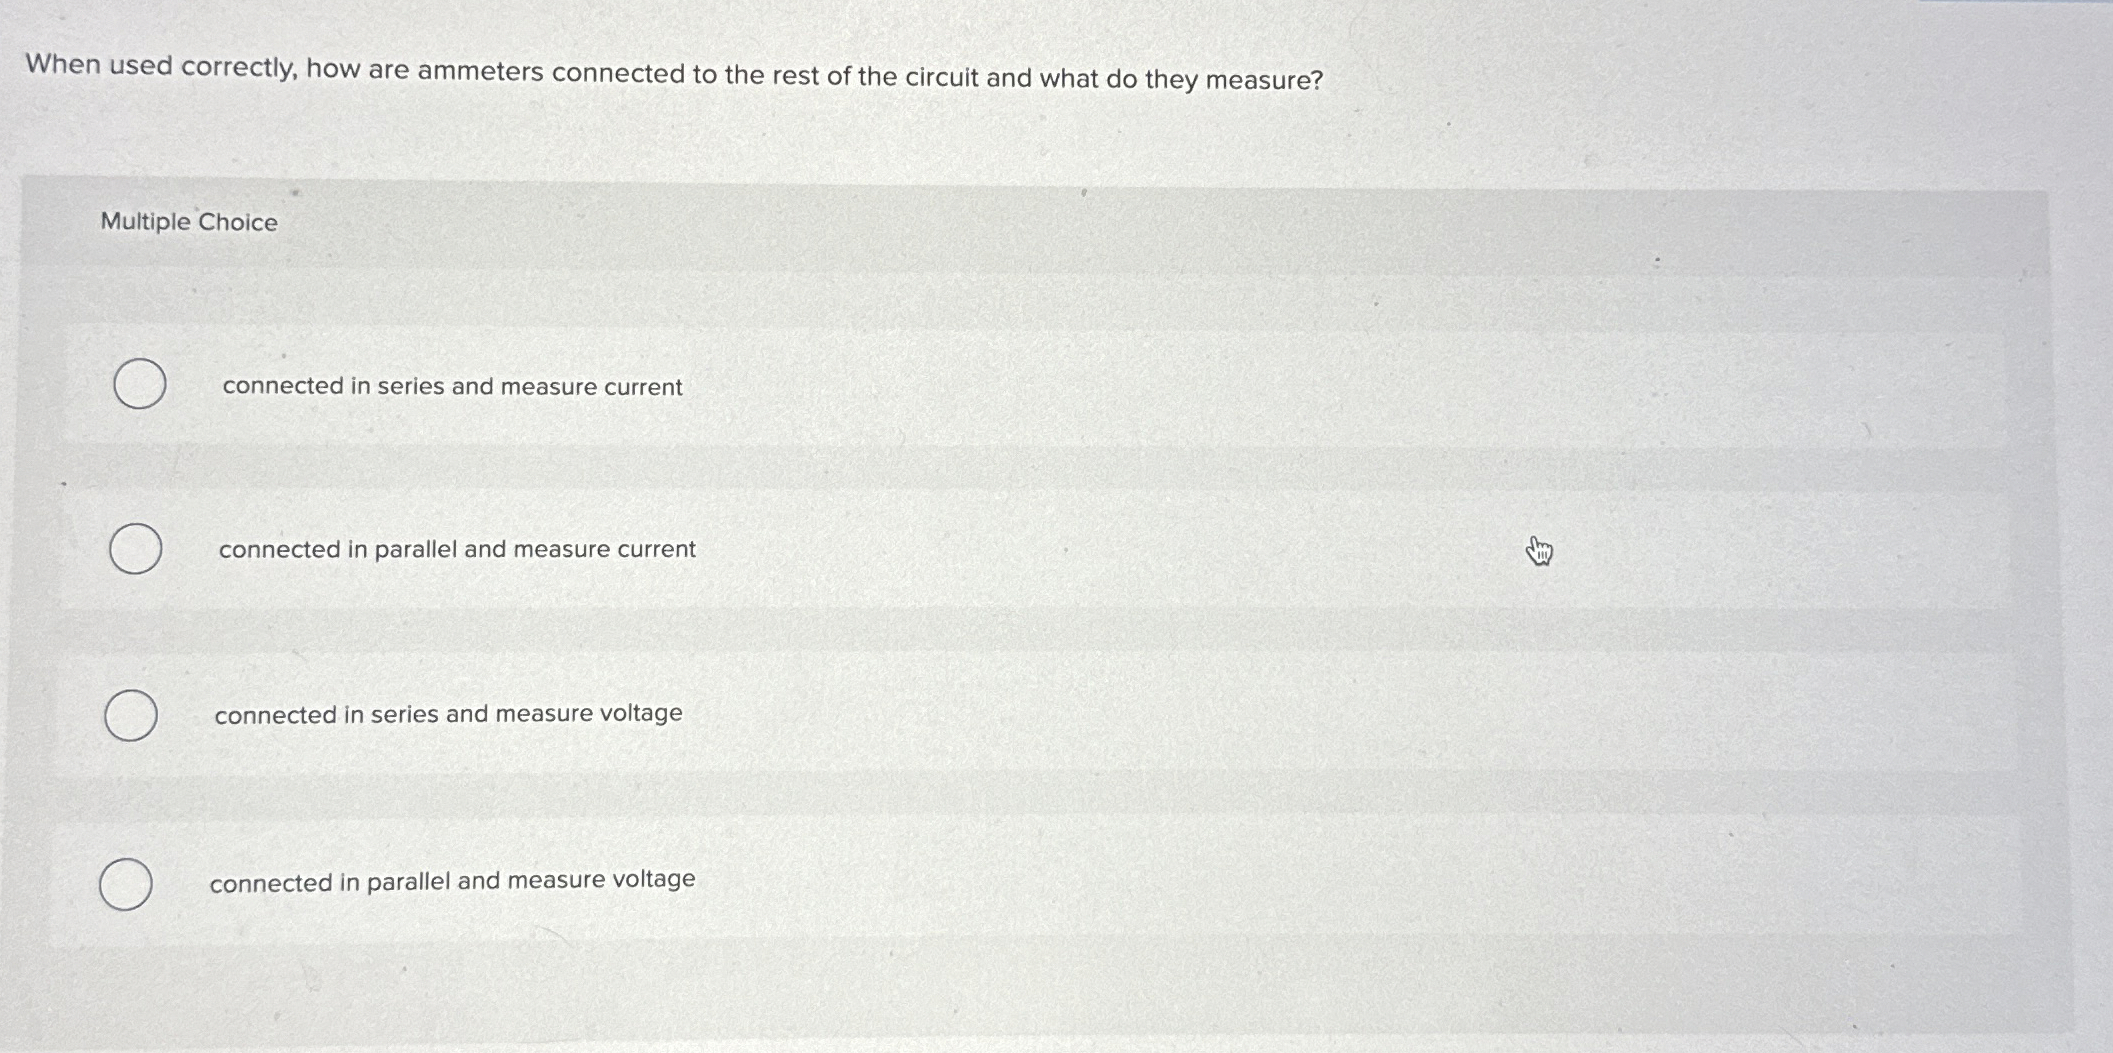Click the 'connected in series and measure current' text

tap(452, 386)
